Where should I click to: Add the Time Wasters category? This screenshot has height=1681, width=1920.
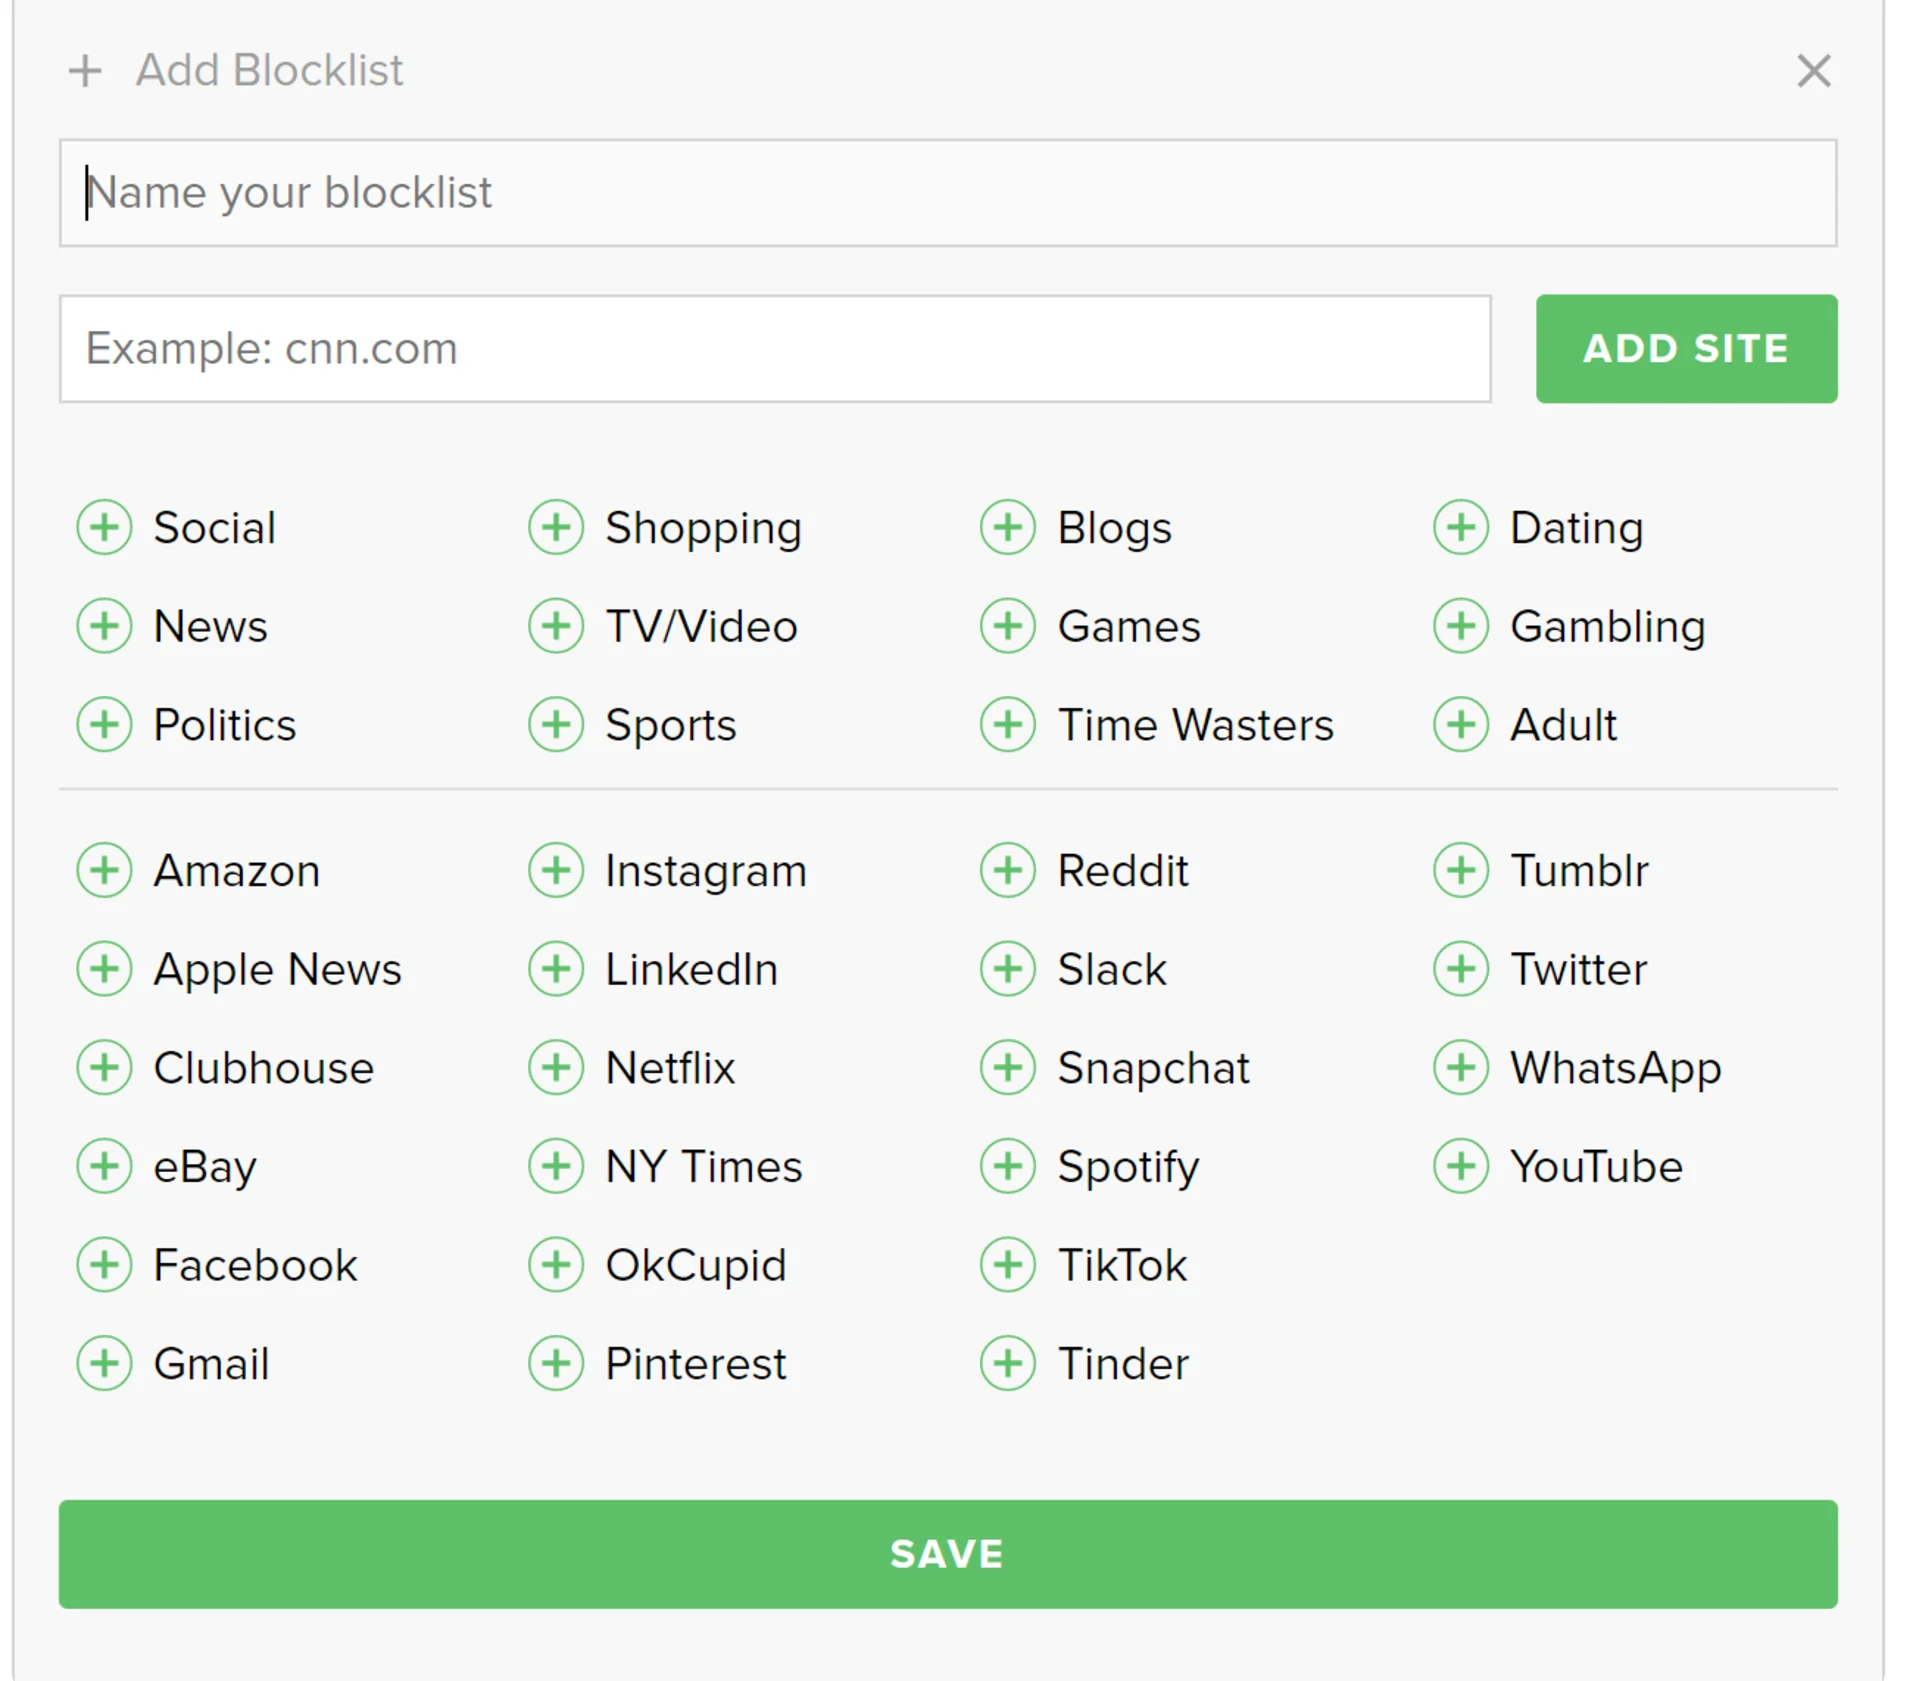click(1007, 725)
